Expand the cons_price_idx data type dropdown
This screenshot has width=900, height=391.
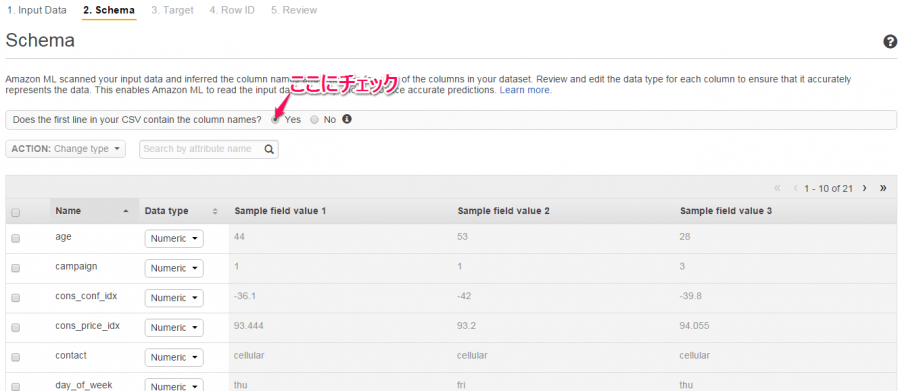(174, 327)
